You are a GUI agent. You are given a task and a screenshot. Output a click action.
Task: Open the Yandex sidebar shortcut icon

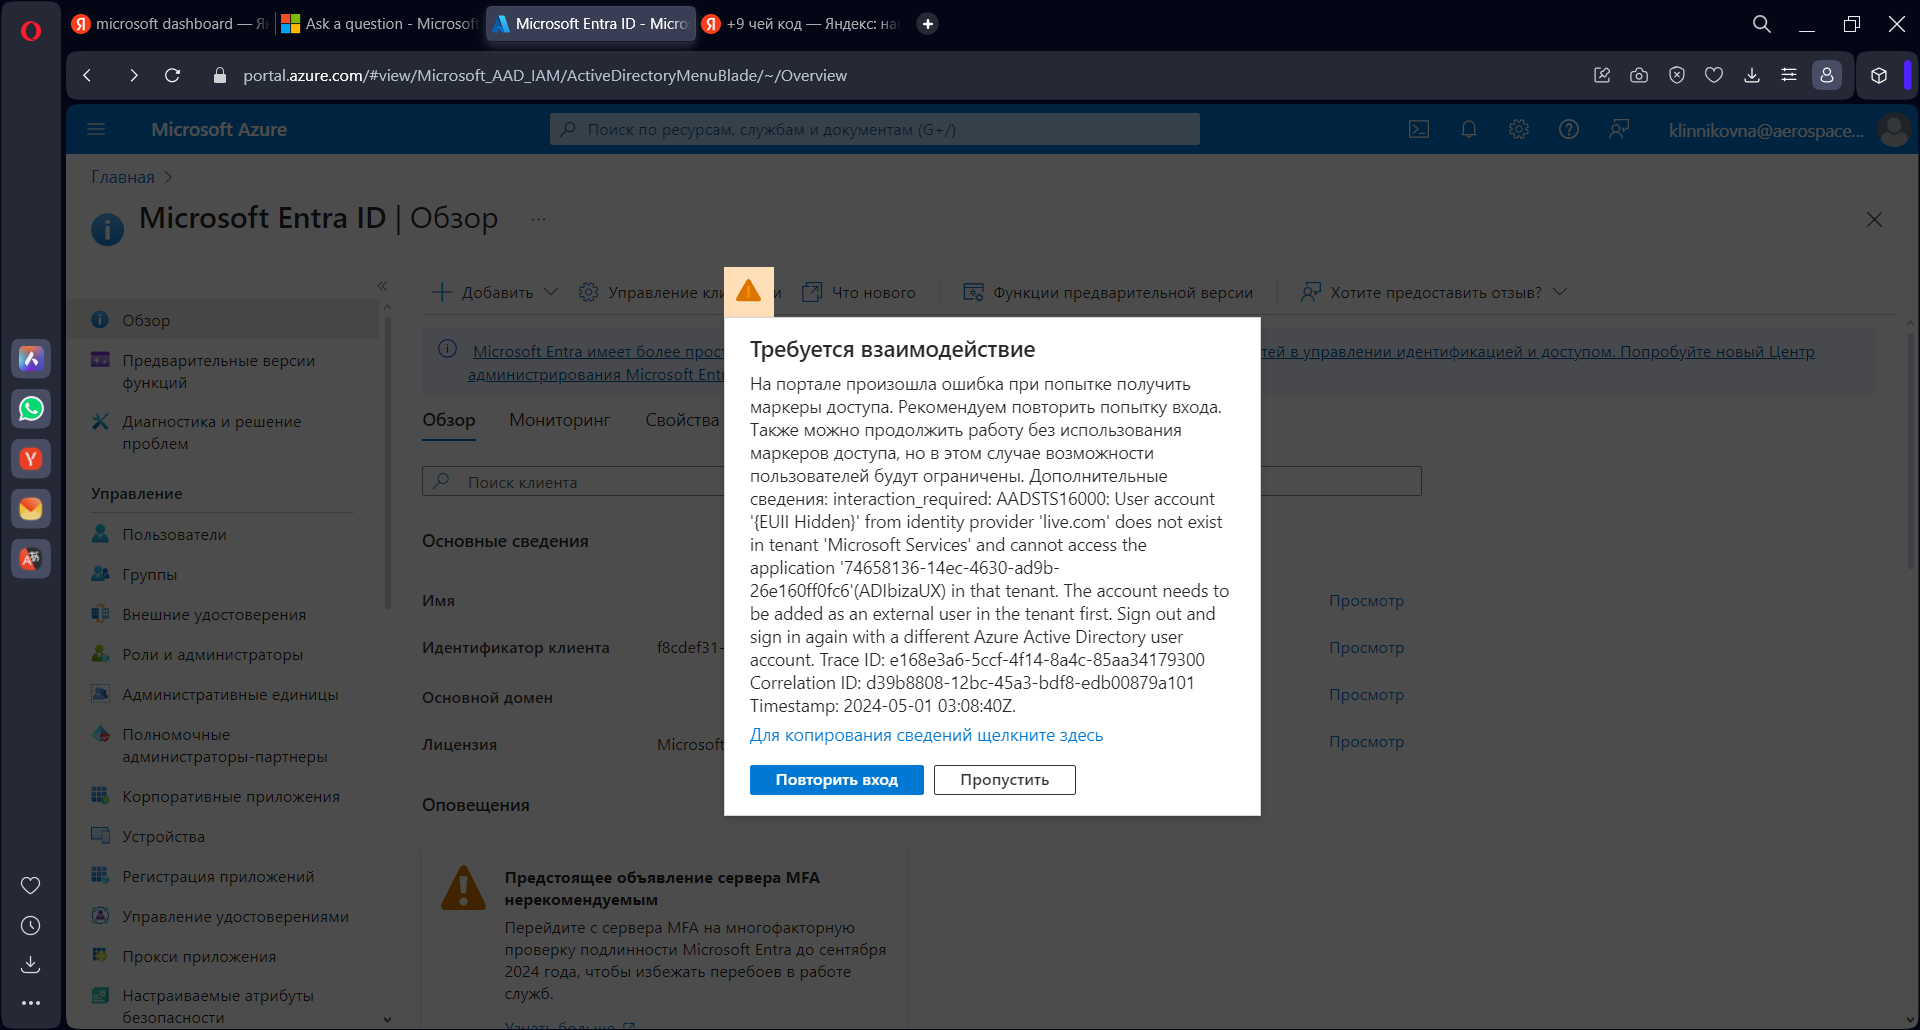(x=31, y=458)
